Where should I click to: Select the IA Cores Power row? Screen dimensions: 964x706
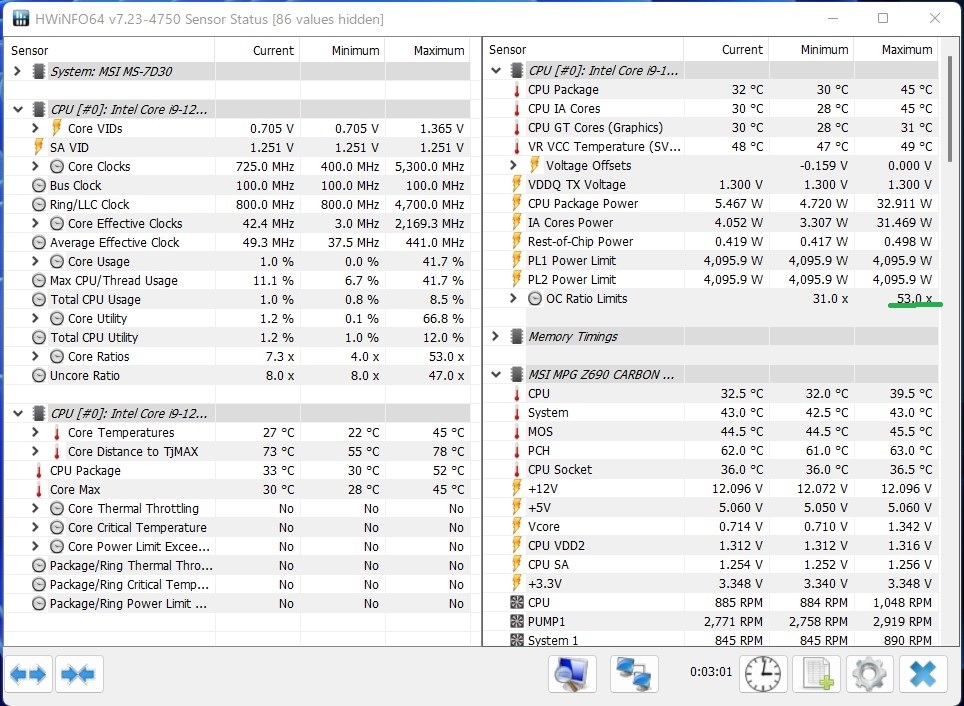click(711, 222)
